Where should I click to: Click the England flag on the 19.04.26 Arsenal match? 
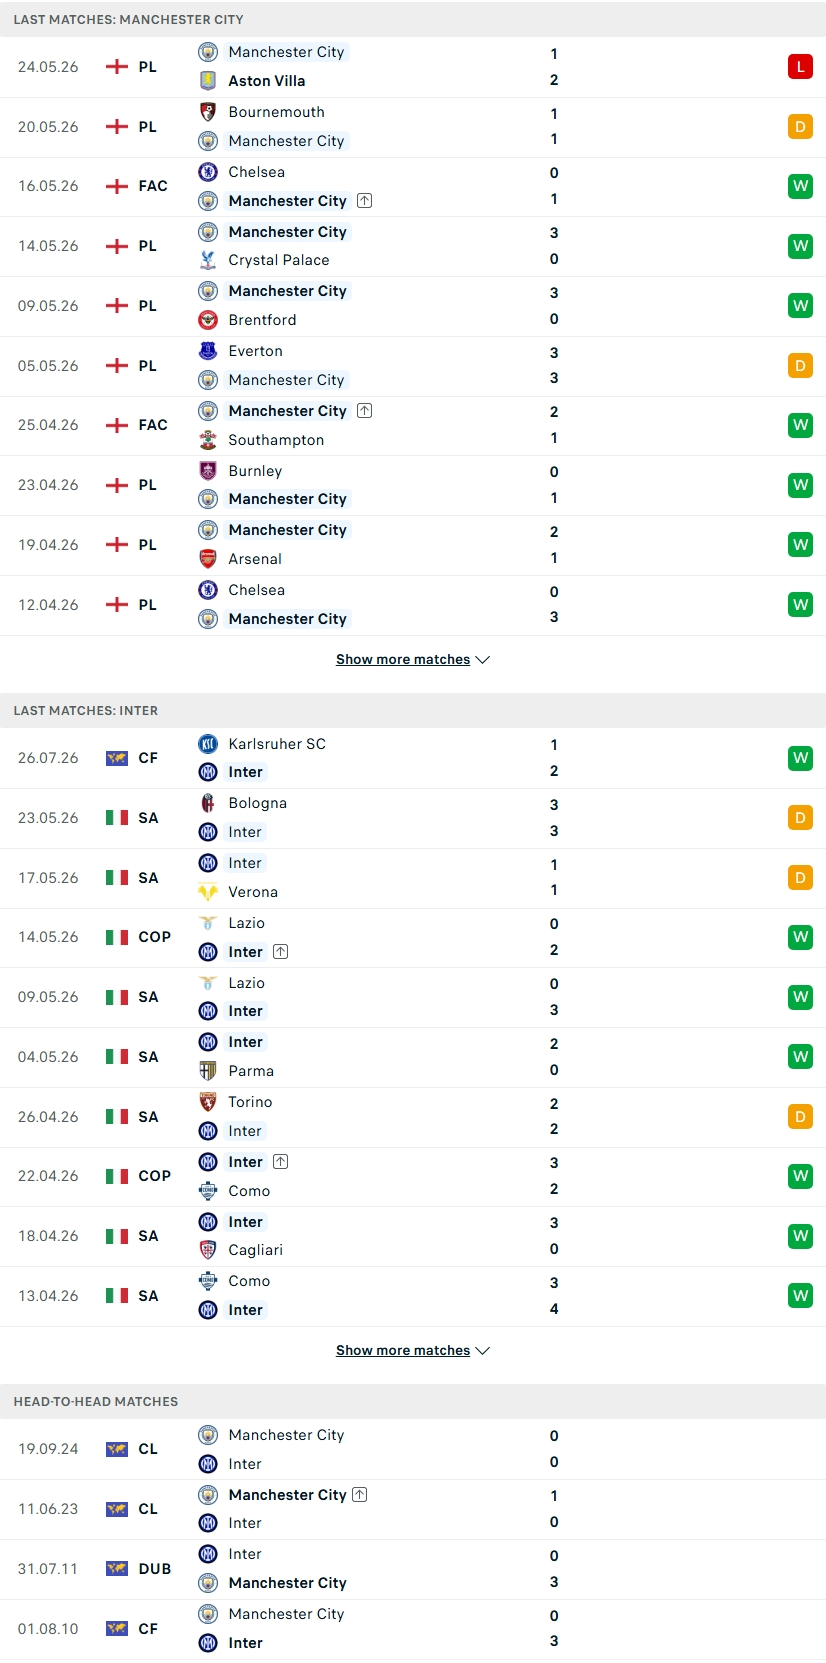tap(117, 545)
